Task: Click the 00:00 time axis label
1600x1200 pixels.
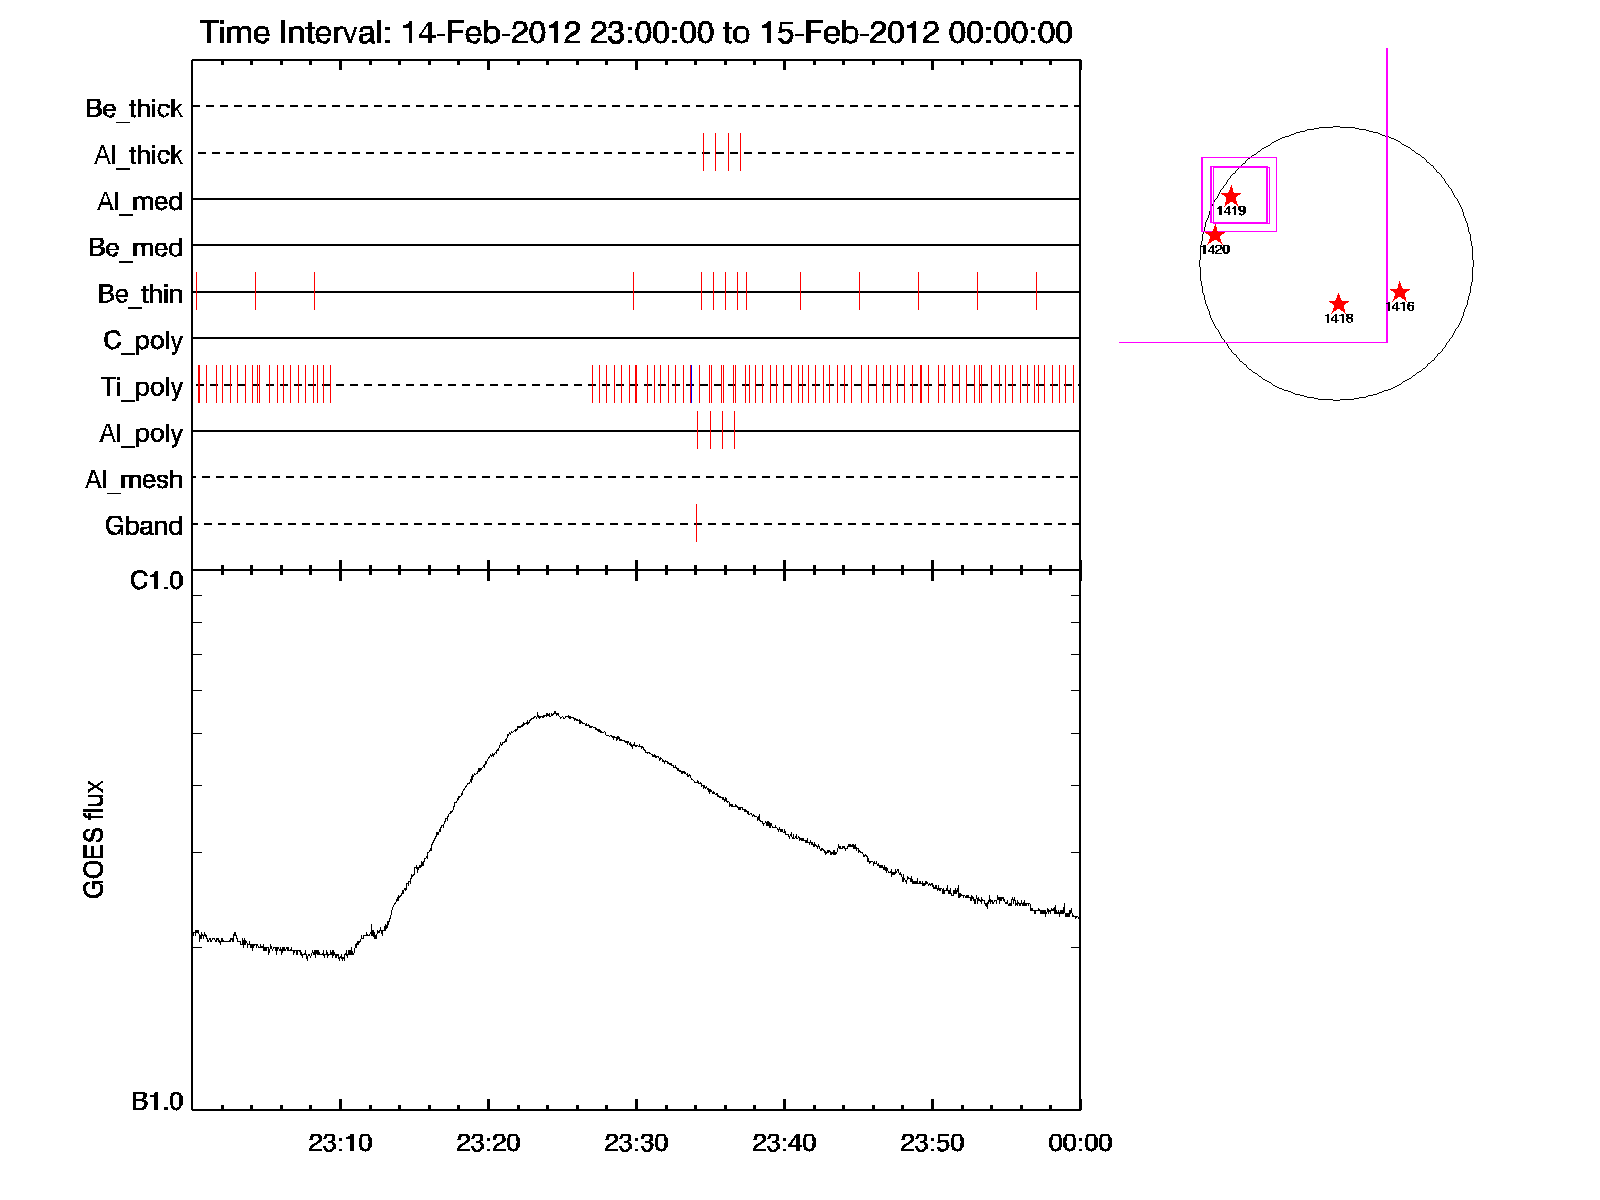Action: pos(1079,1143)
